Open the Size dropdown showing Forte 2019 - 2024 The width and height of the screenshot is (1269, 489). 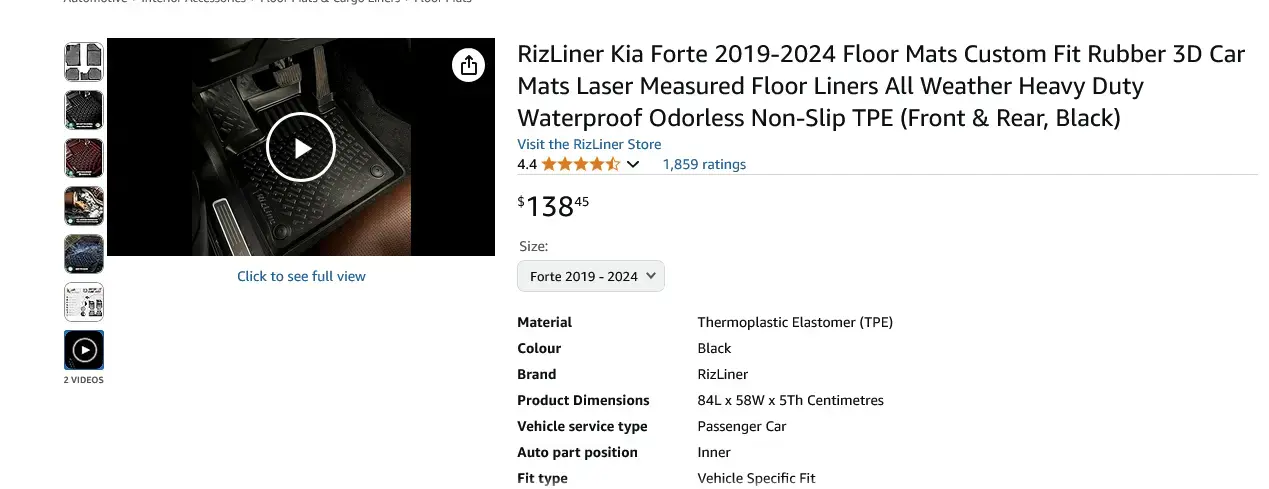tap(591, 276)
